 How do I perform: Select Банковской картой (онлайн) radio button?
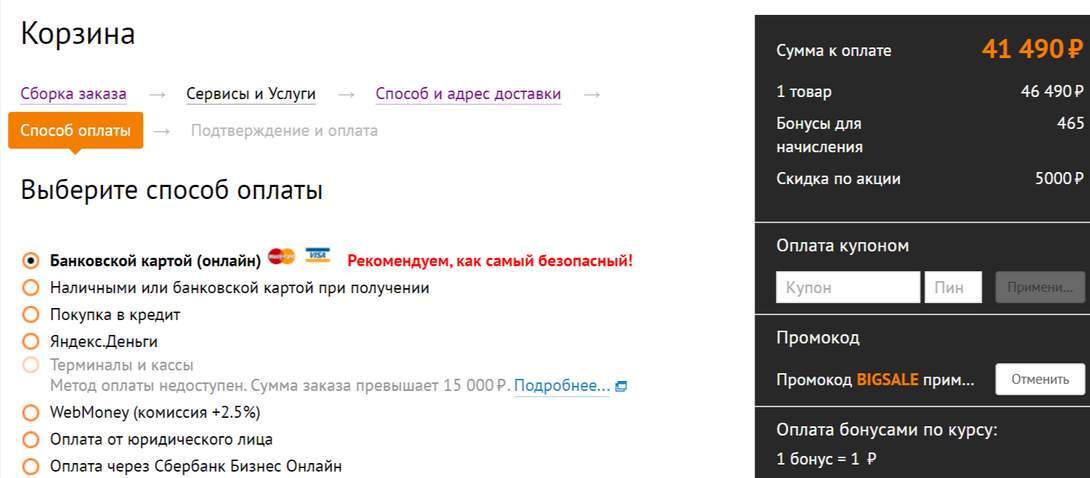tap(30, 261)
